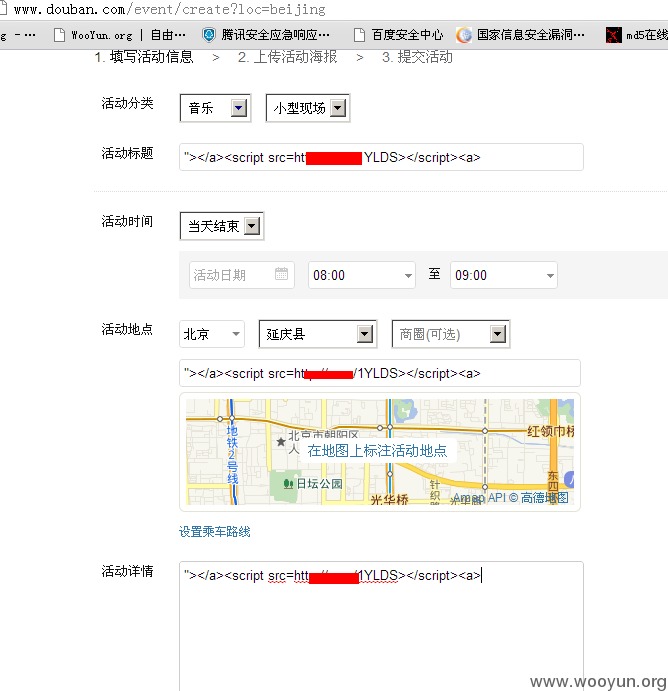Open the 当天结束 duration dropdown
Image resolution: width=668 pixels, height=691 pixels.
pyautogui.click(x=222, y=226)
